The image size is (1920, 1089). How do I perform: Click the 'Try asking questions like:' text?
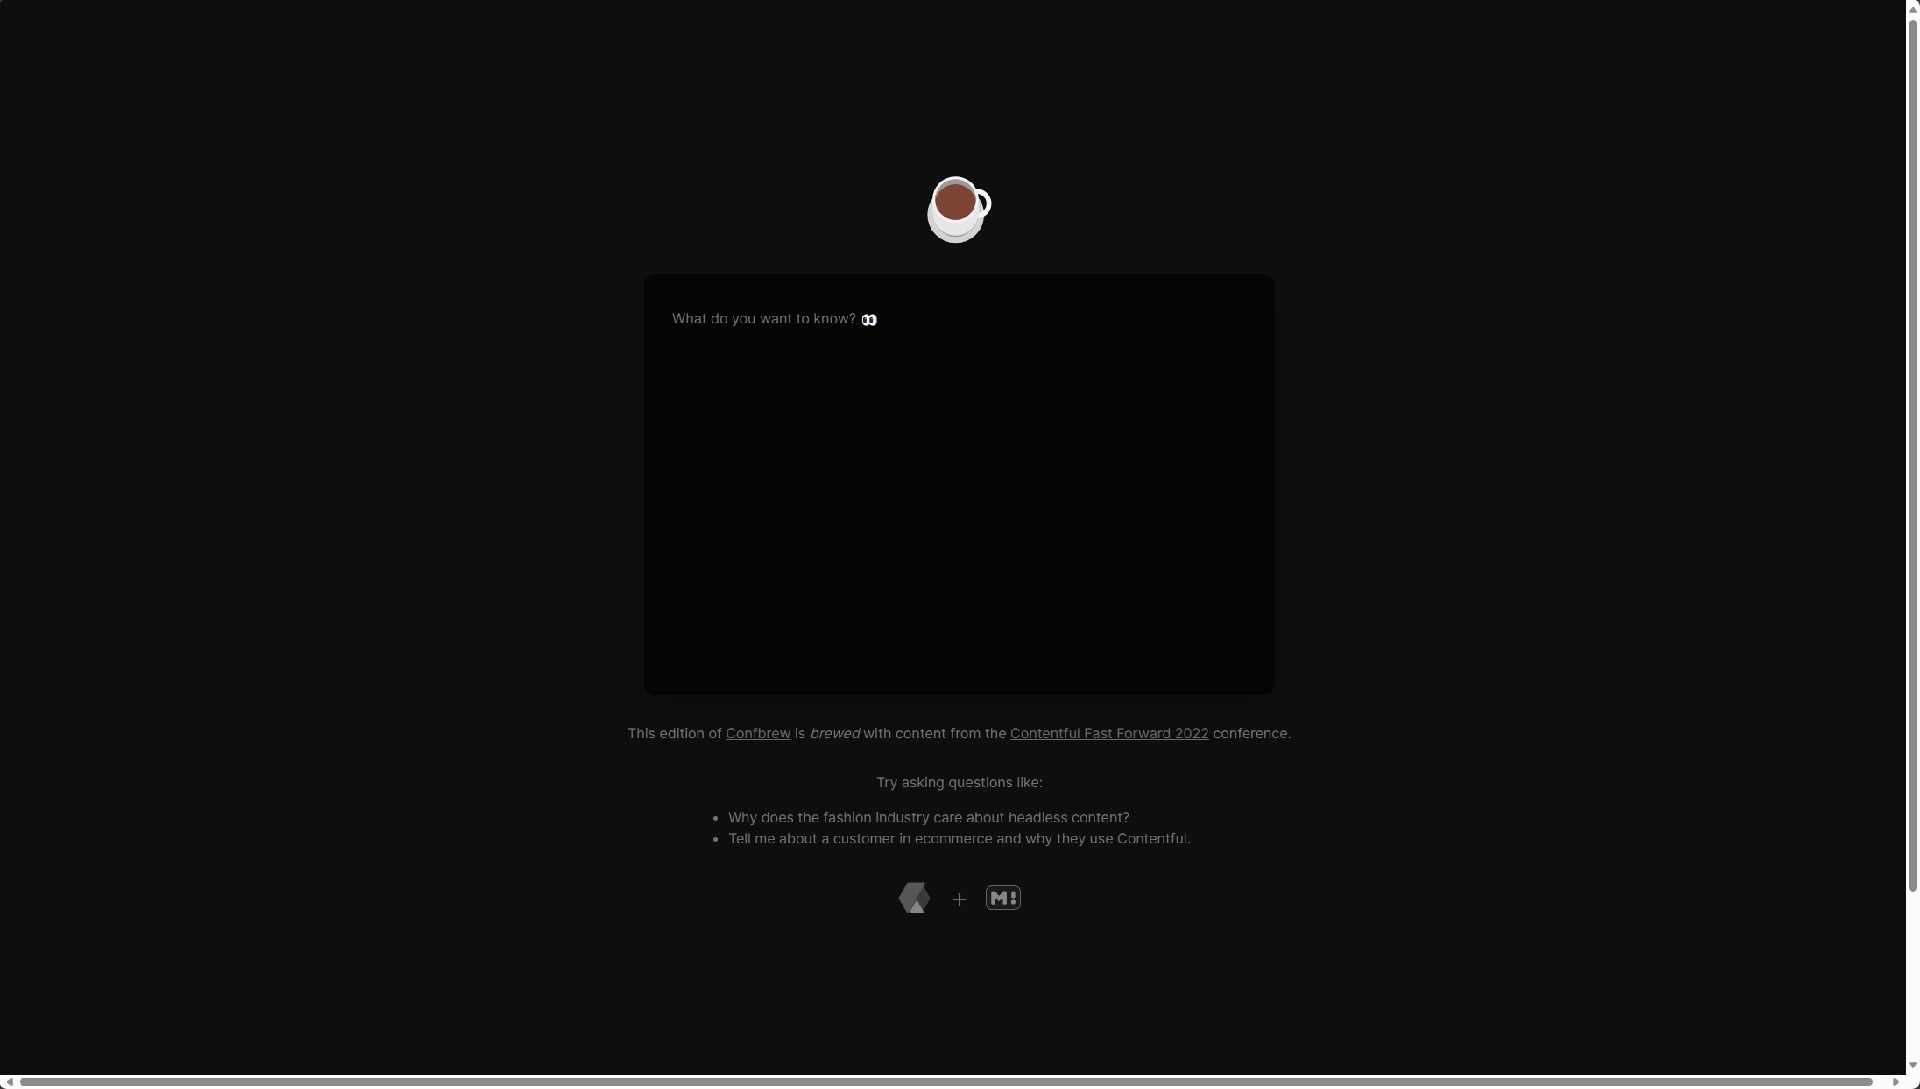pyautogui.click(x=959, y=782)
